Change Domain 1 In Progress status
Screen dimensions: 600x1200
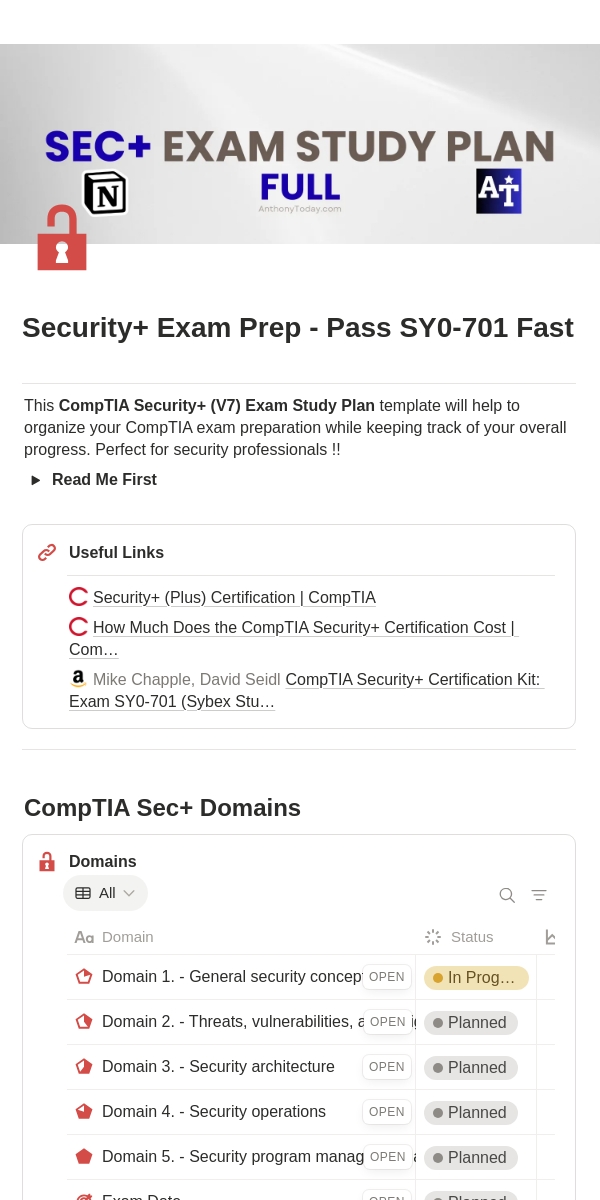[476, 978]
